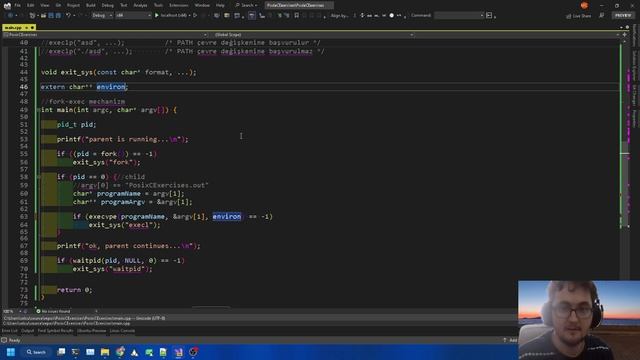The width and height of the screenshot is (640, 360).
Task: Open the Help menu
Action: (x=220, y=5)
